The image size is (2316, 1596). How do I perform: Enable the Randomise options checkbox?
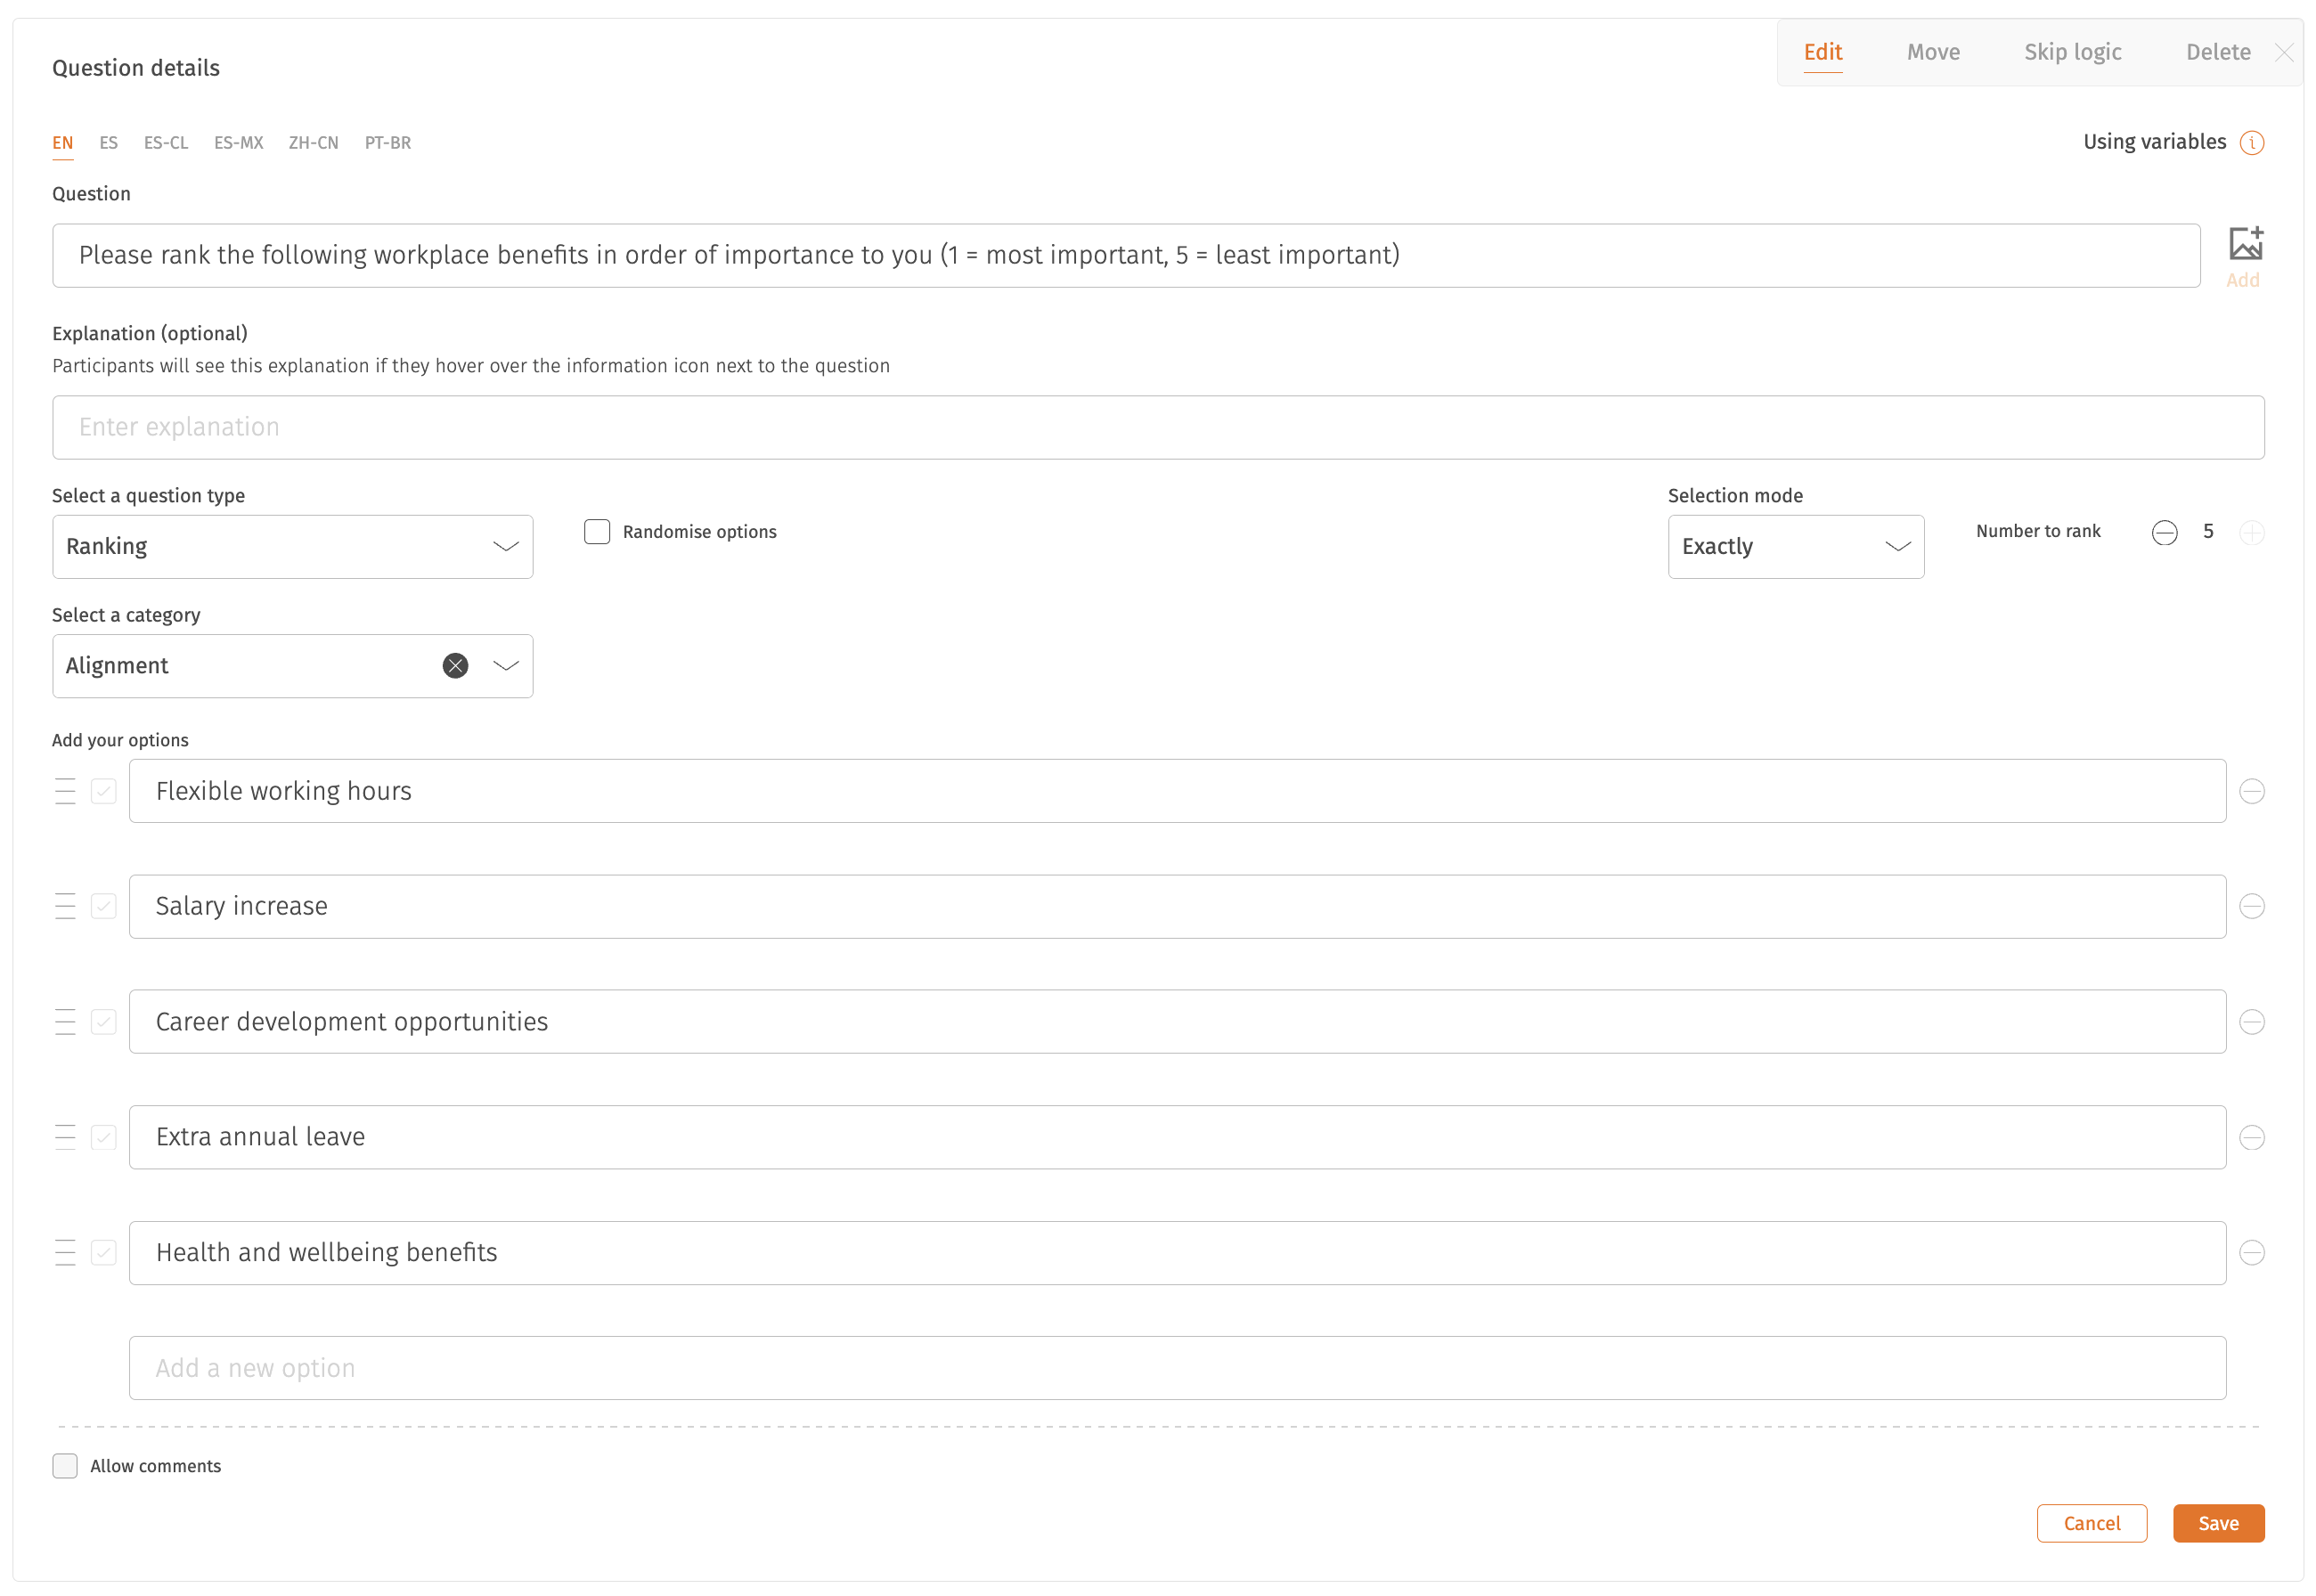pos(597,532)
